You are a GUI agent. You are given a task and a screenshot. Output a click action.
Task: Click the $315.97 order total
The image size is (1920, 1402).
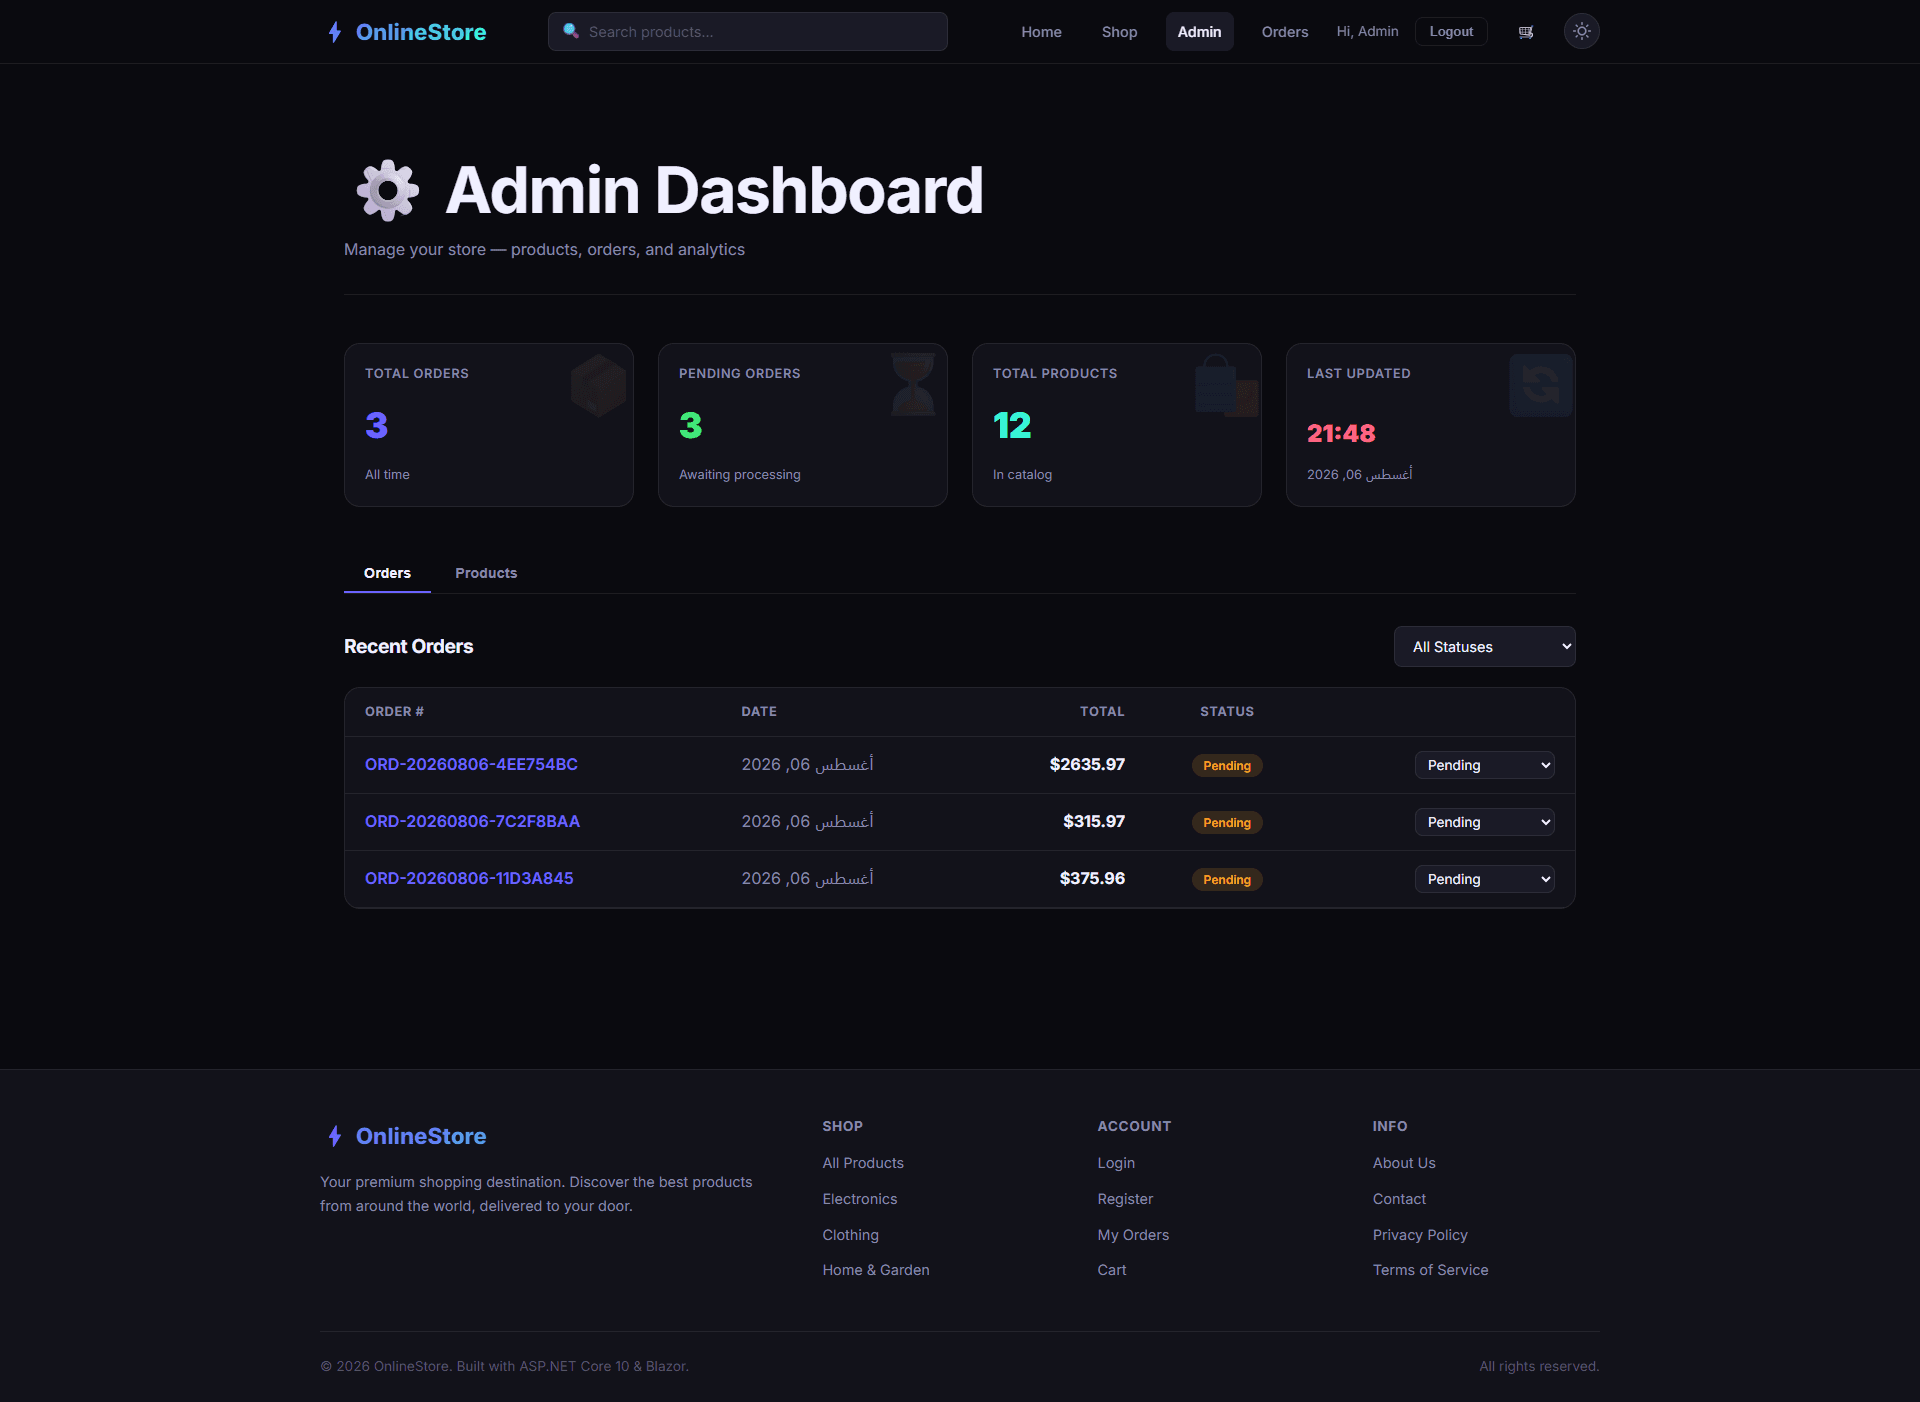click(x=1094, y=821)
